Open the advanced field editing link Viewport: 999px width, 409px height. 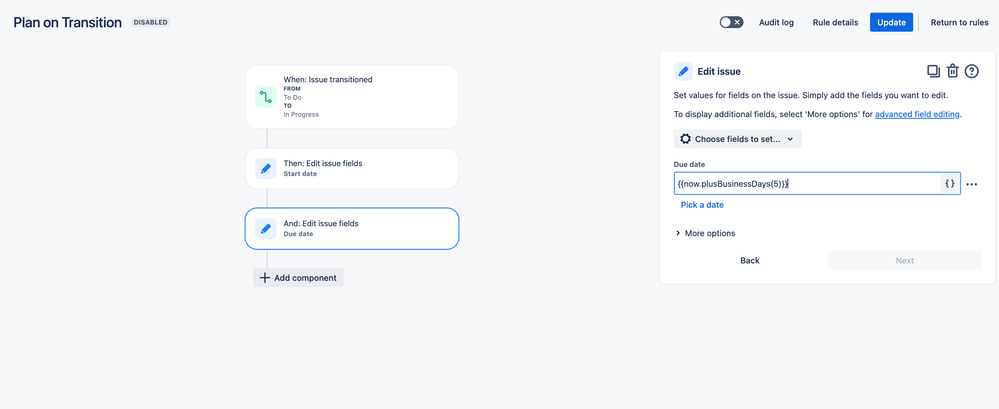point(917,115)
